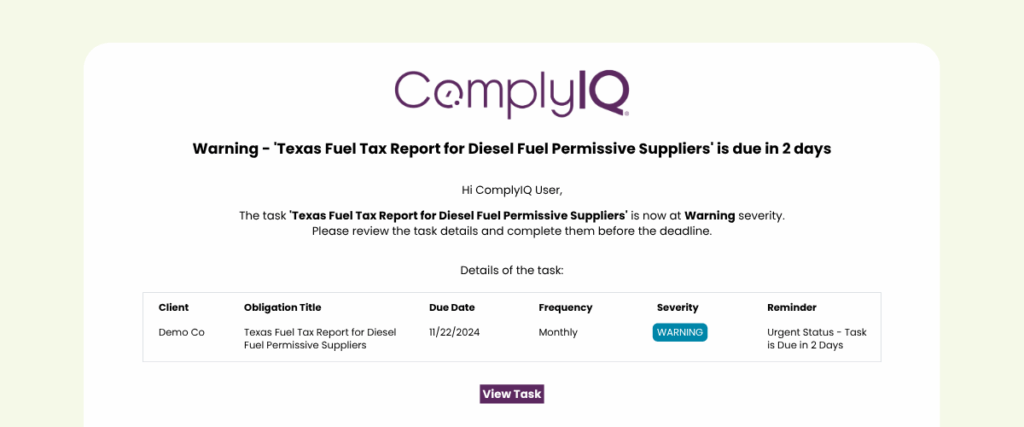The height and width of the screenshot is (427, 1024).
Task: Click the bold warning headline at top
Action: click(x=512, y=149)
